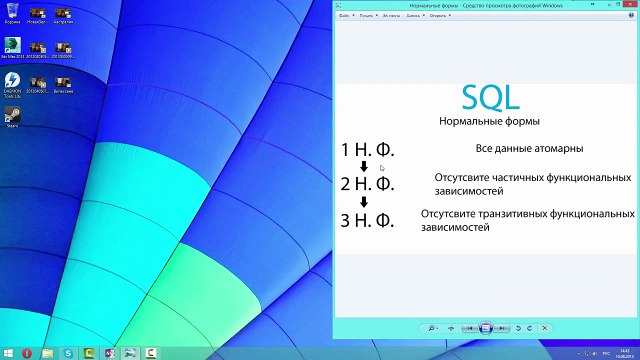The height and width of the screenshot is (360, 640).
Task: Expand the arrow next to Запись
Action: [423, 16]
